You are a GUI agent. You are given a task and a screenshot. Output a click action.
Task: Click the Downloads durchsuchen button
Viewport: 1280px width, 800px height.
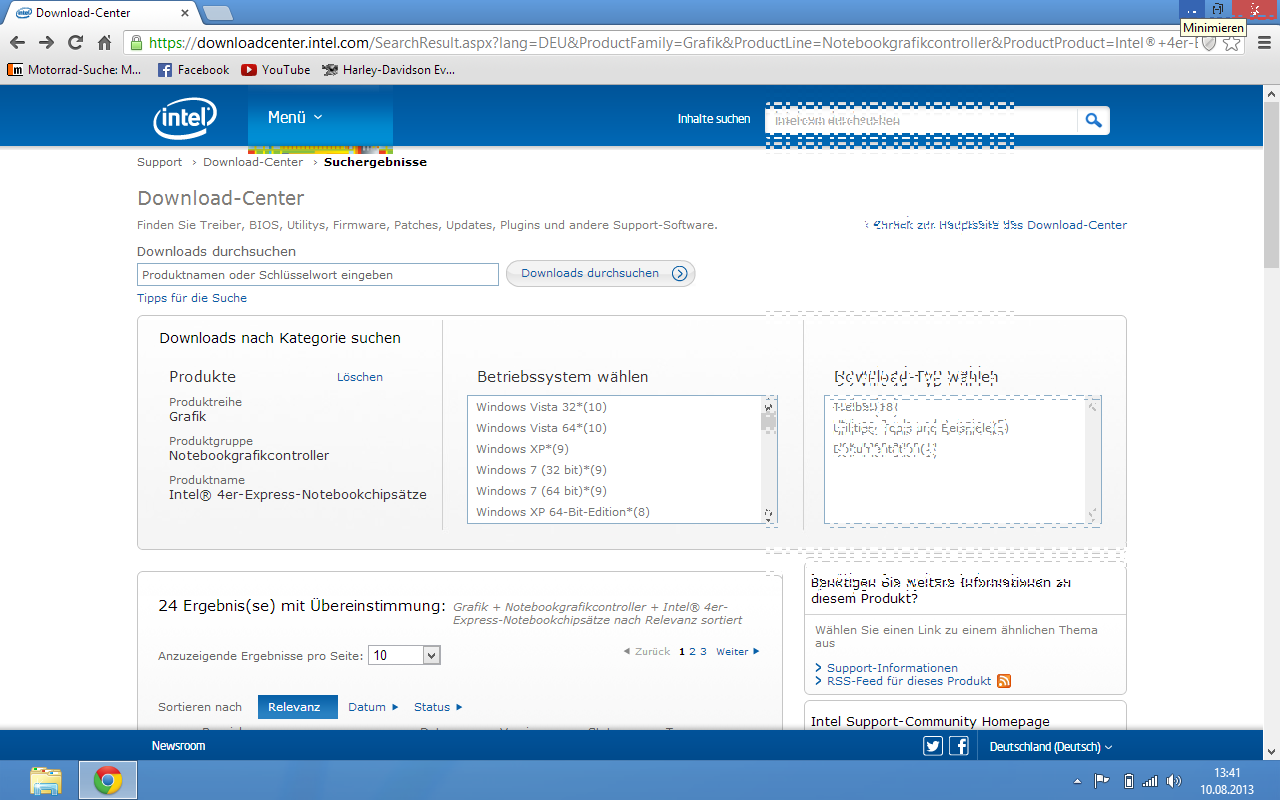point(600,273)
